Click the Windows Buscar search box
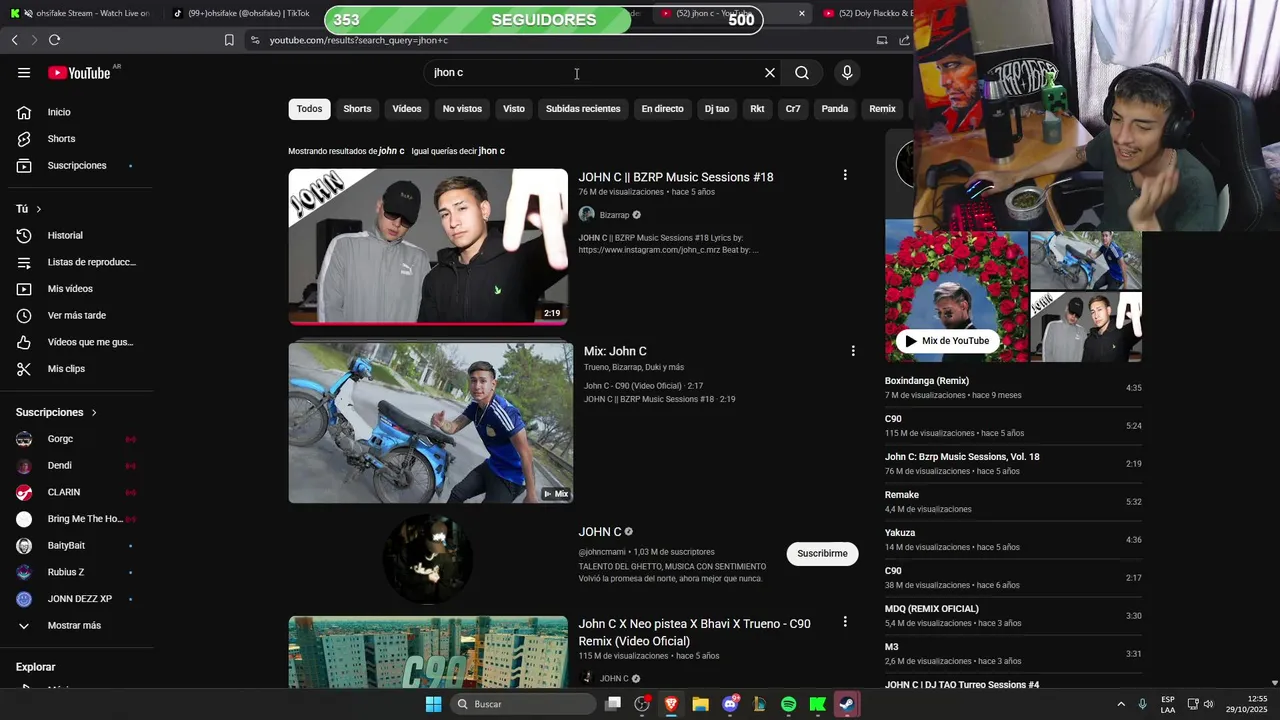Screen dimensions: 1280x720 (x=523, y=704)
